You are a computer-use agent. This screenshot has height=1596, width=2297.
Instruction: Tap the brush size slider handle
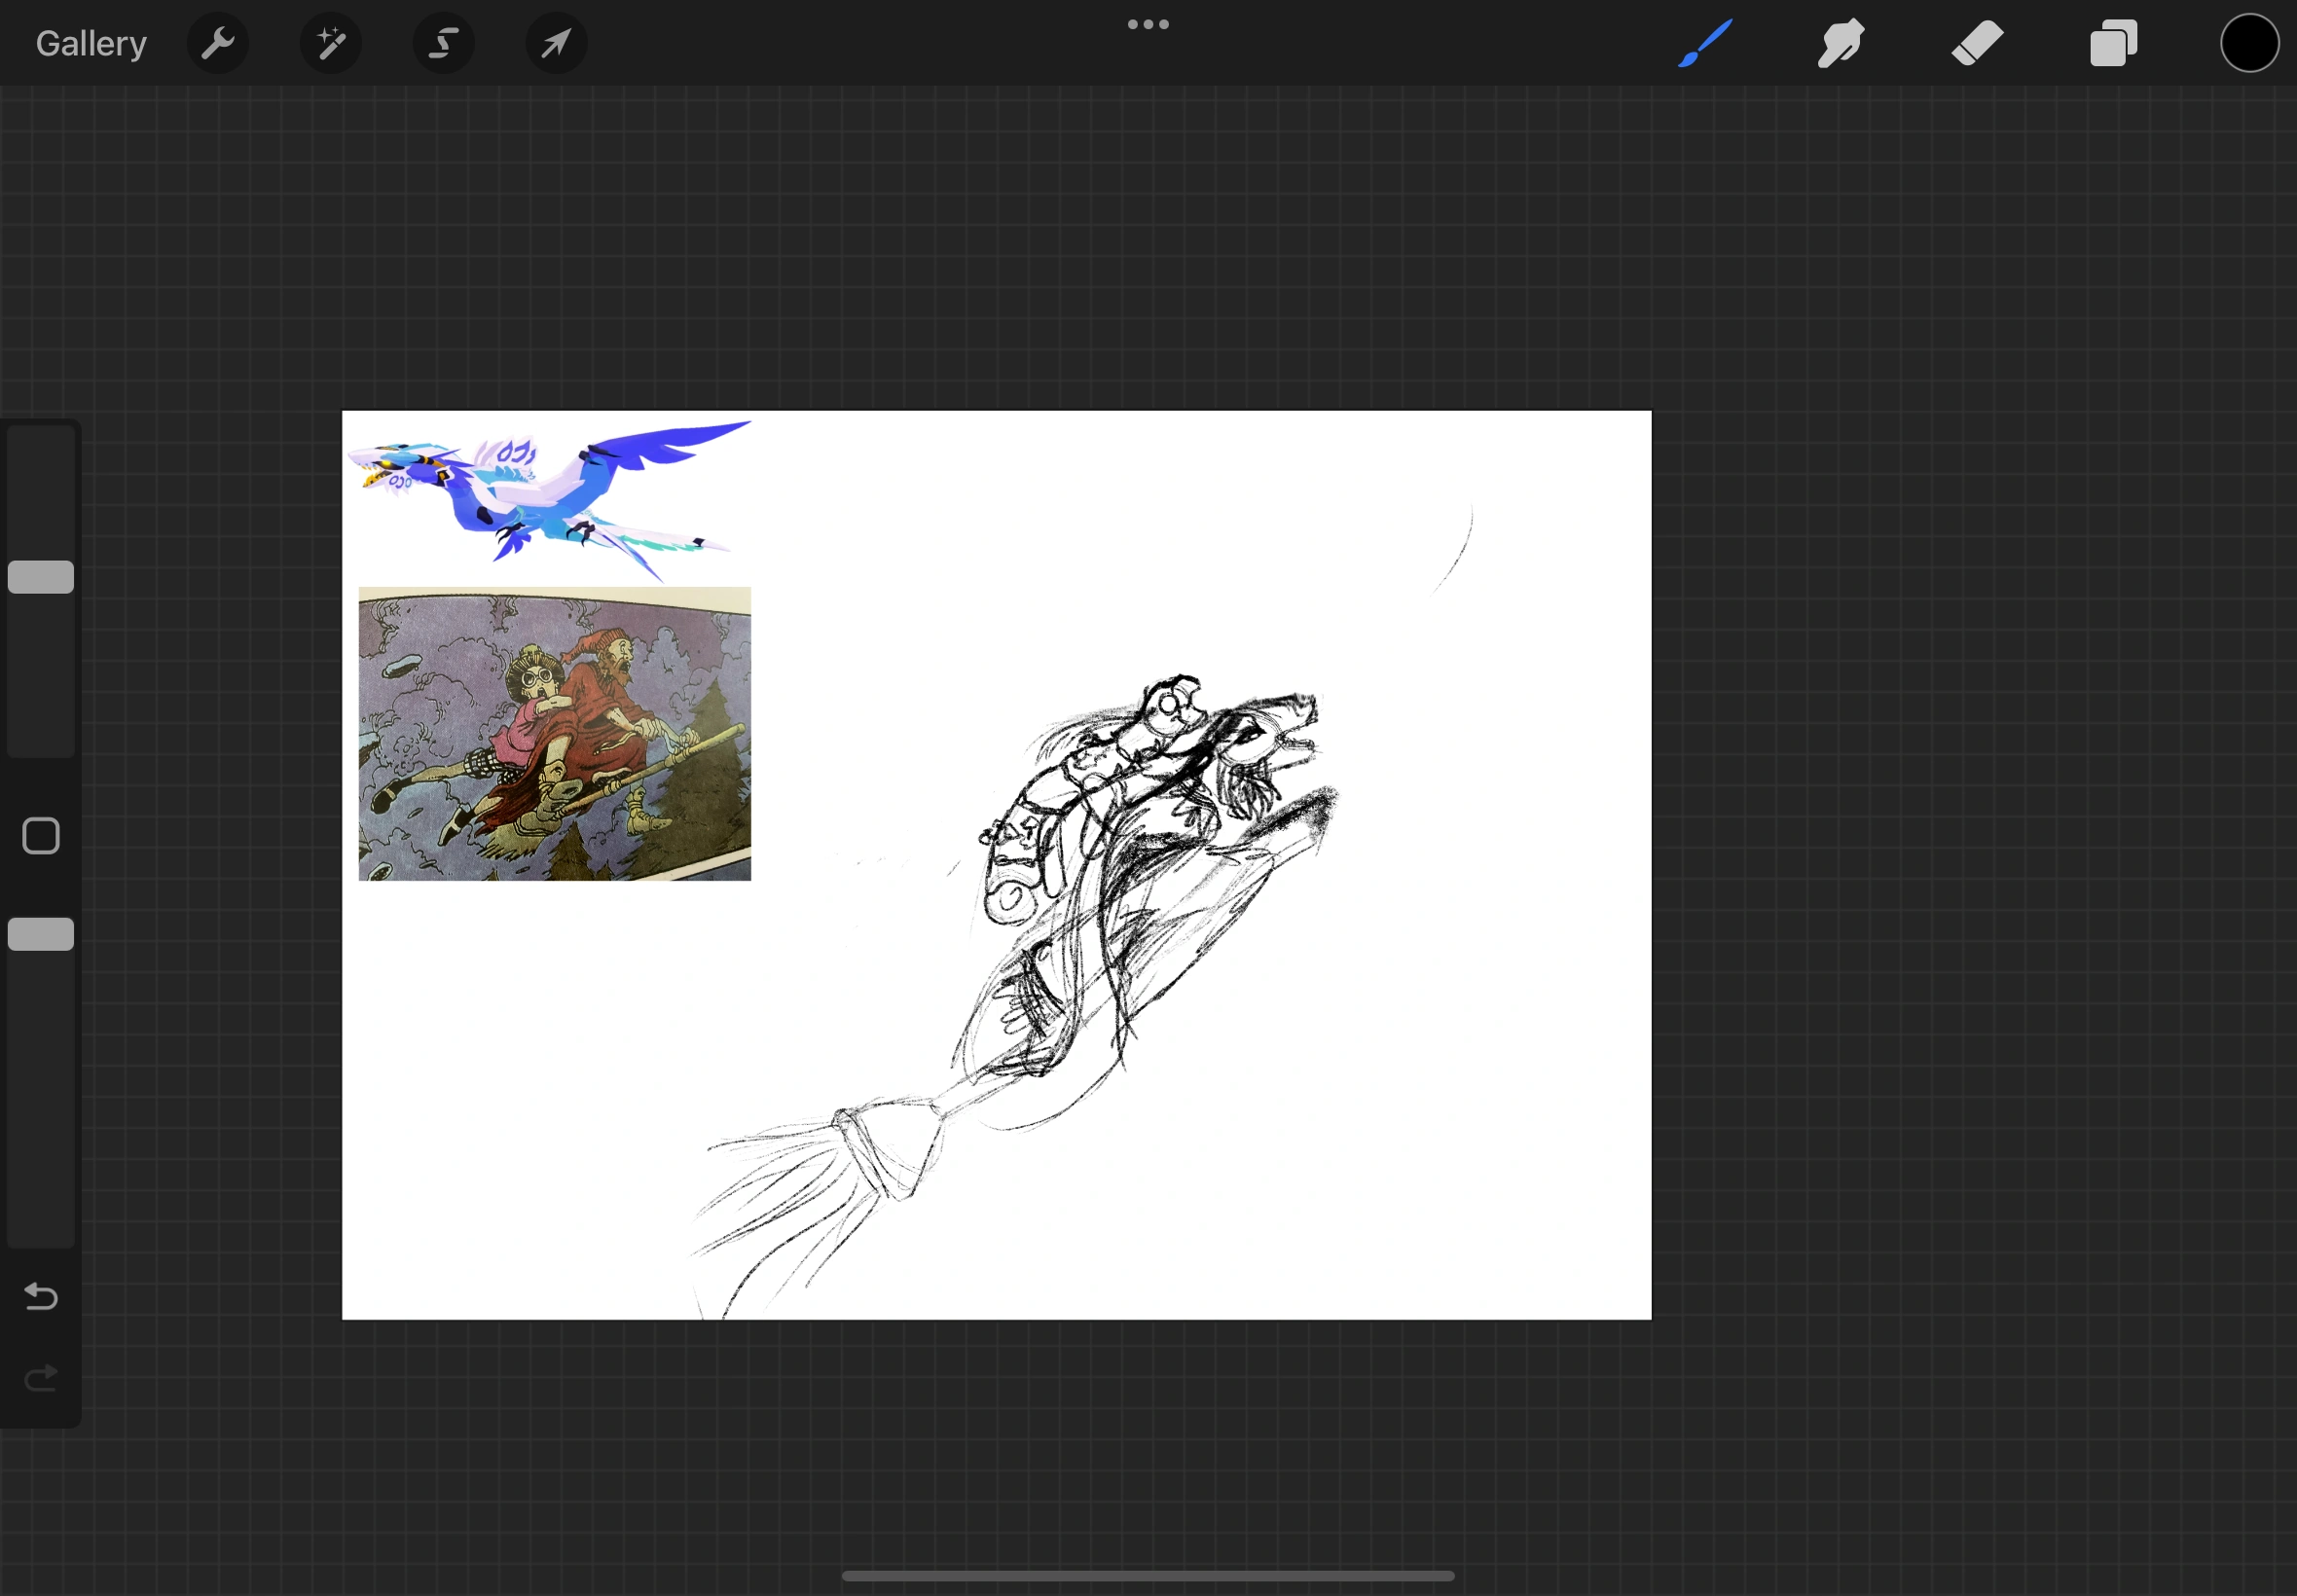(x=41, y=577)
